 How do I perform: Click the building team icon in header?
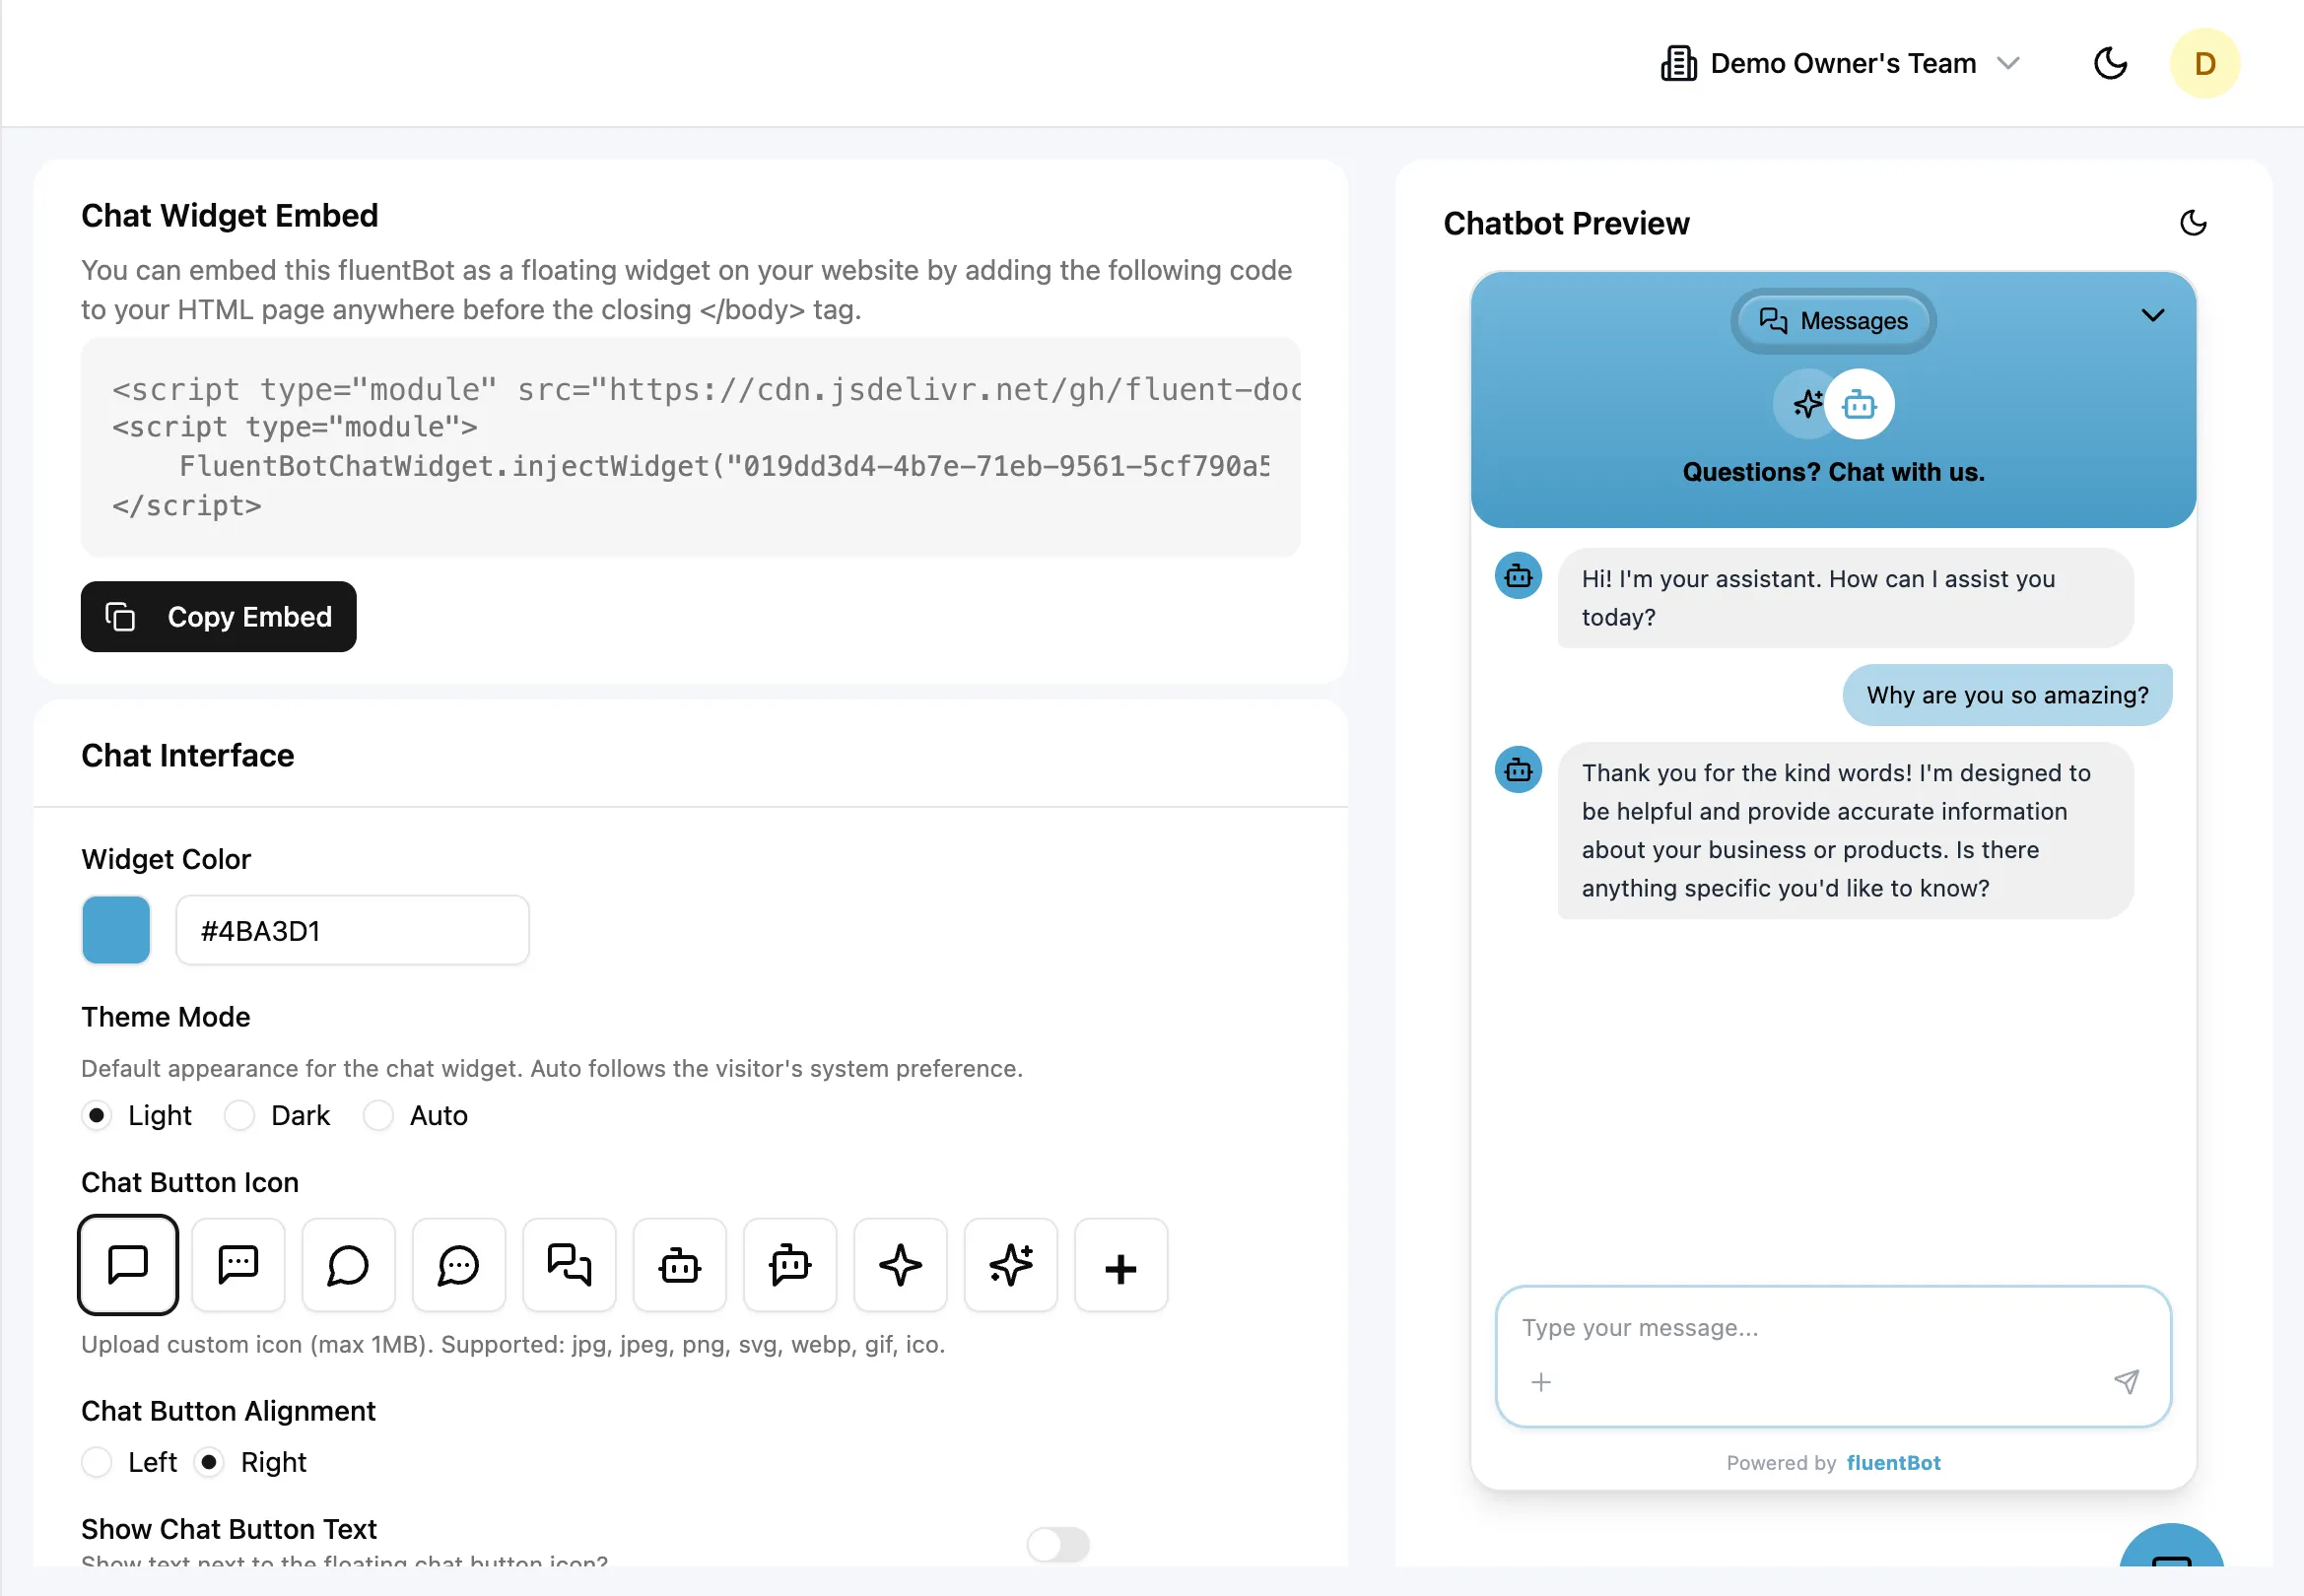pos(1679,63)
